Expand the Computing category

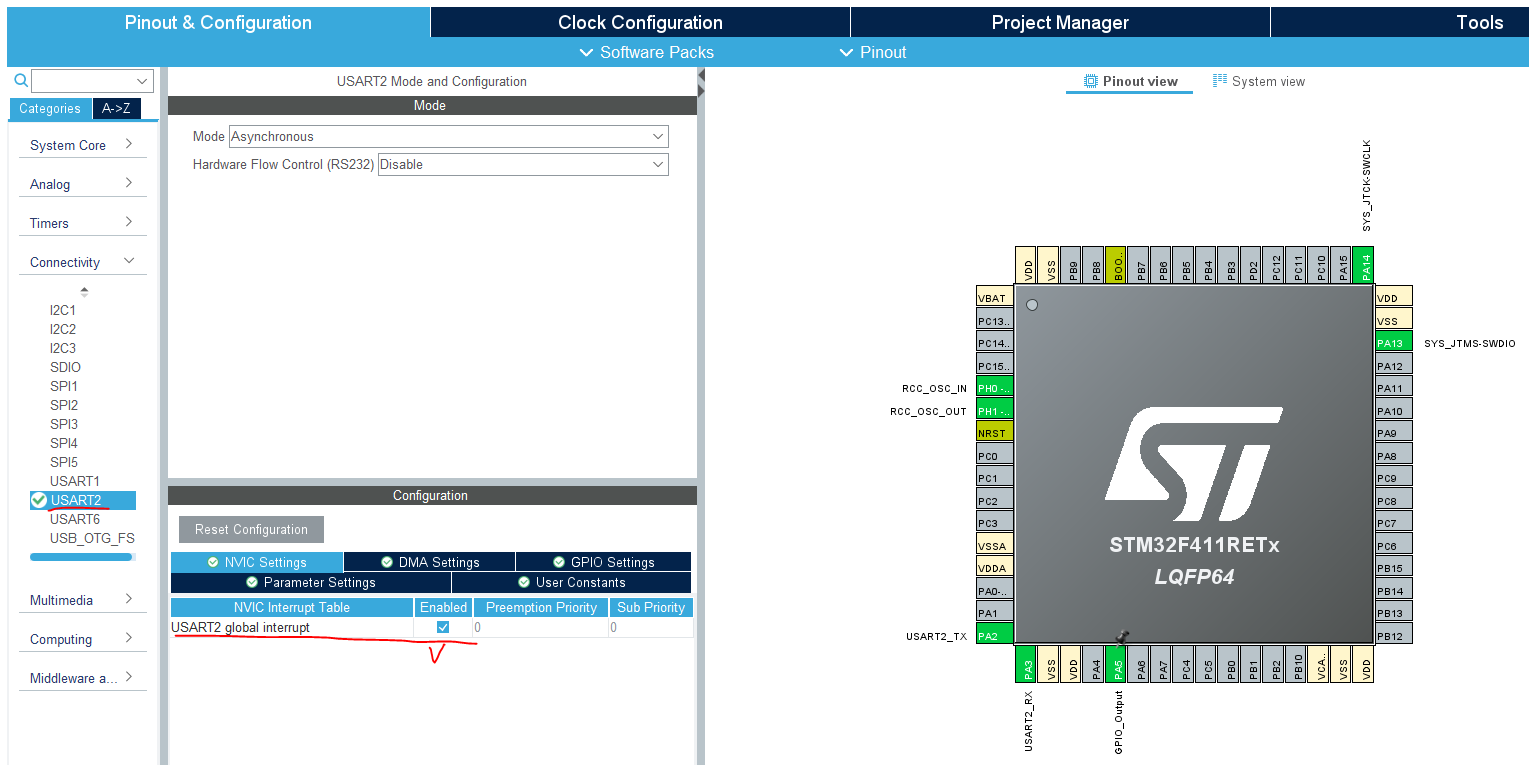(x=82, y=639)
